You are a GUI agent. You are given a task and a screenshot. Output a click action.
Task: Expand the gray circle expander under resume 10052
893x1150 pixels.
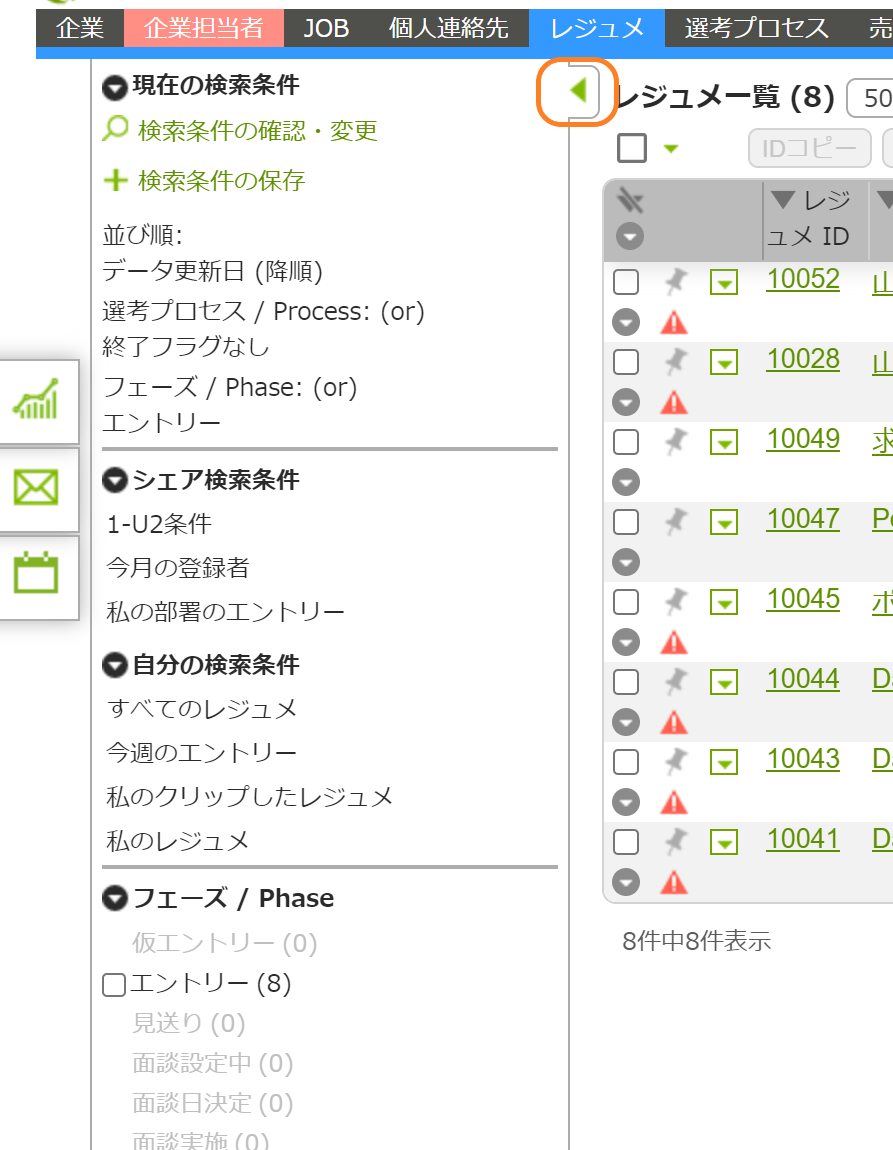point(625,321)
